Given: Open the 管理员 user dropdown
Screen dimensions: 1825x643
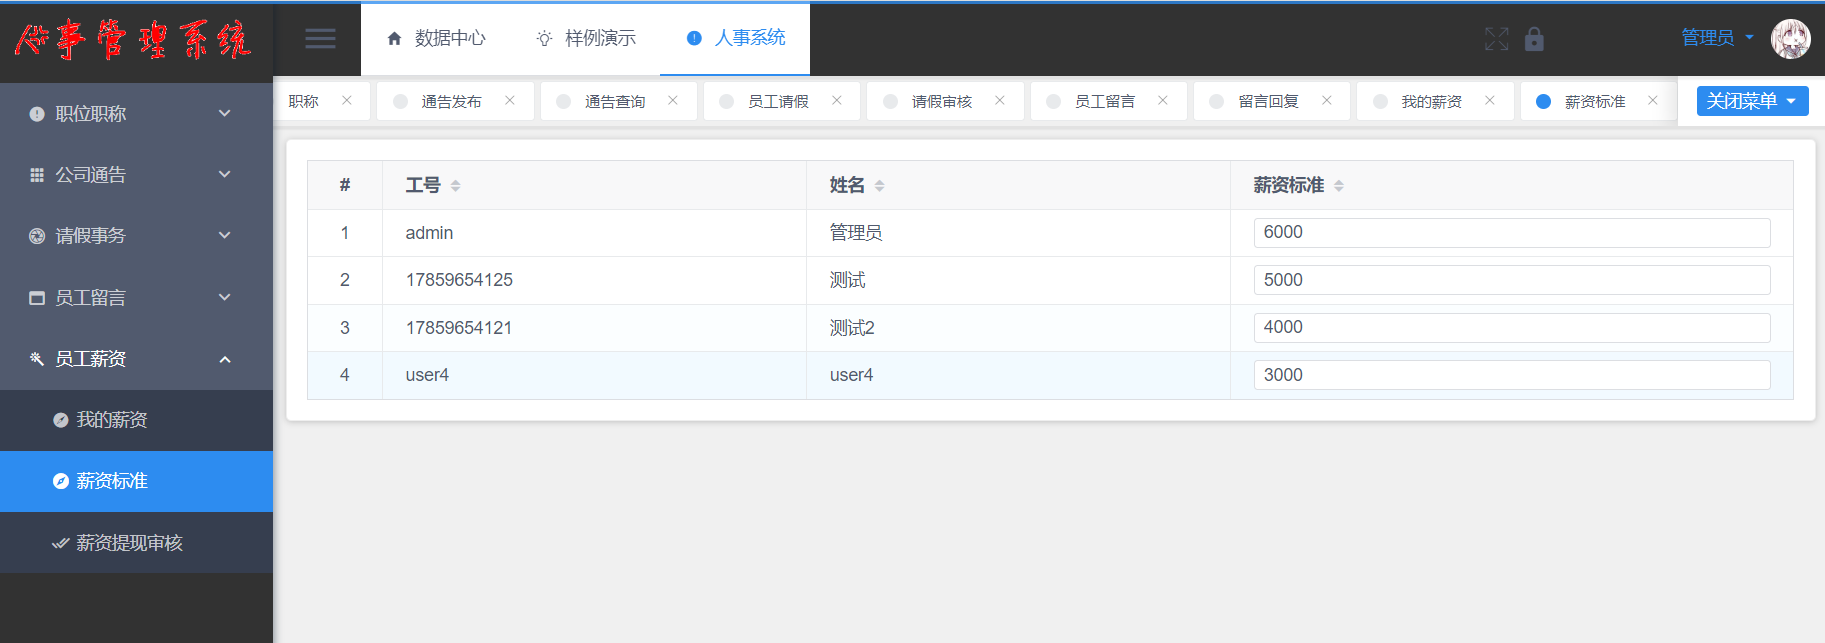Looking at the screenshot, I should [x=1717, y=38].
